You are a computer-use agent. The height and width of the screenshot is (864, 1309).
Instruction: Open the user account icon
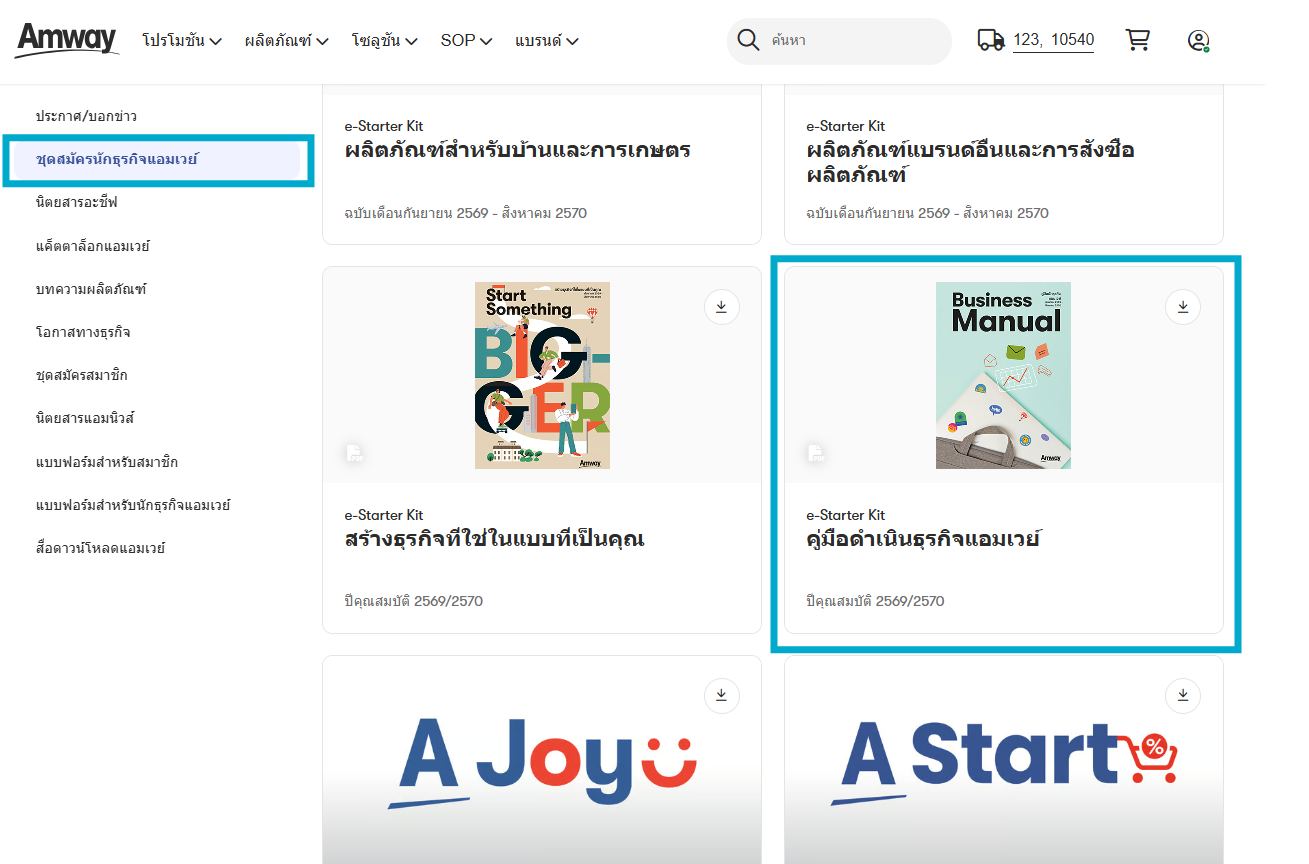1198,41
